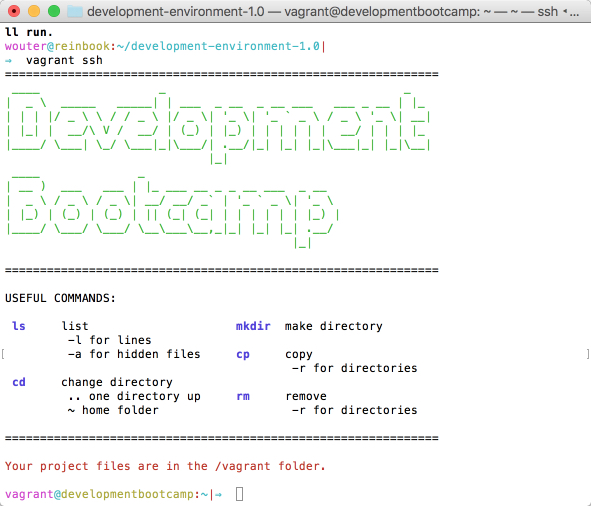This screenshot has width=591, height=506.
Task: Click the green zoom window button
Action: 54,11
